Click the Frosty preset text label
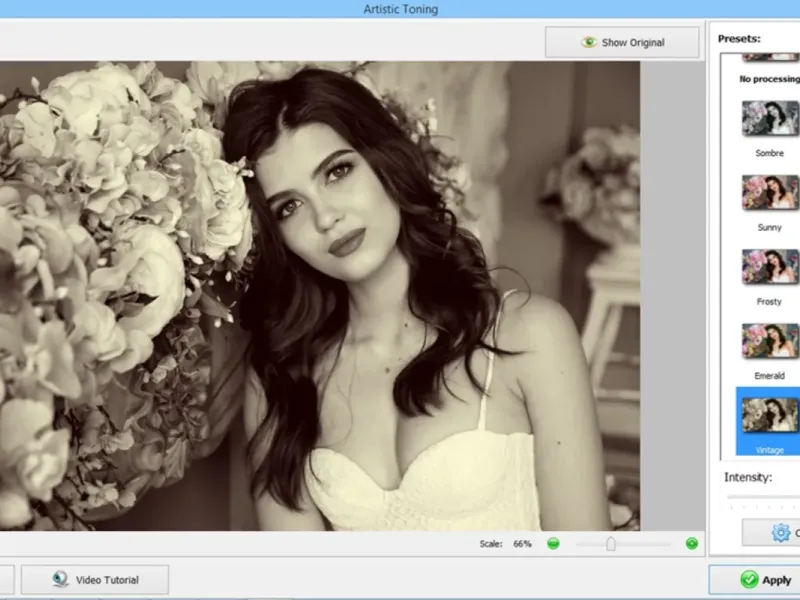The image size is (800, 600). pyautogui.click(x=769, y=302)
